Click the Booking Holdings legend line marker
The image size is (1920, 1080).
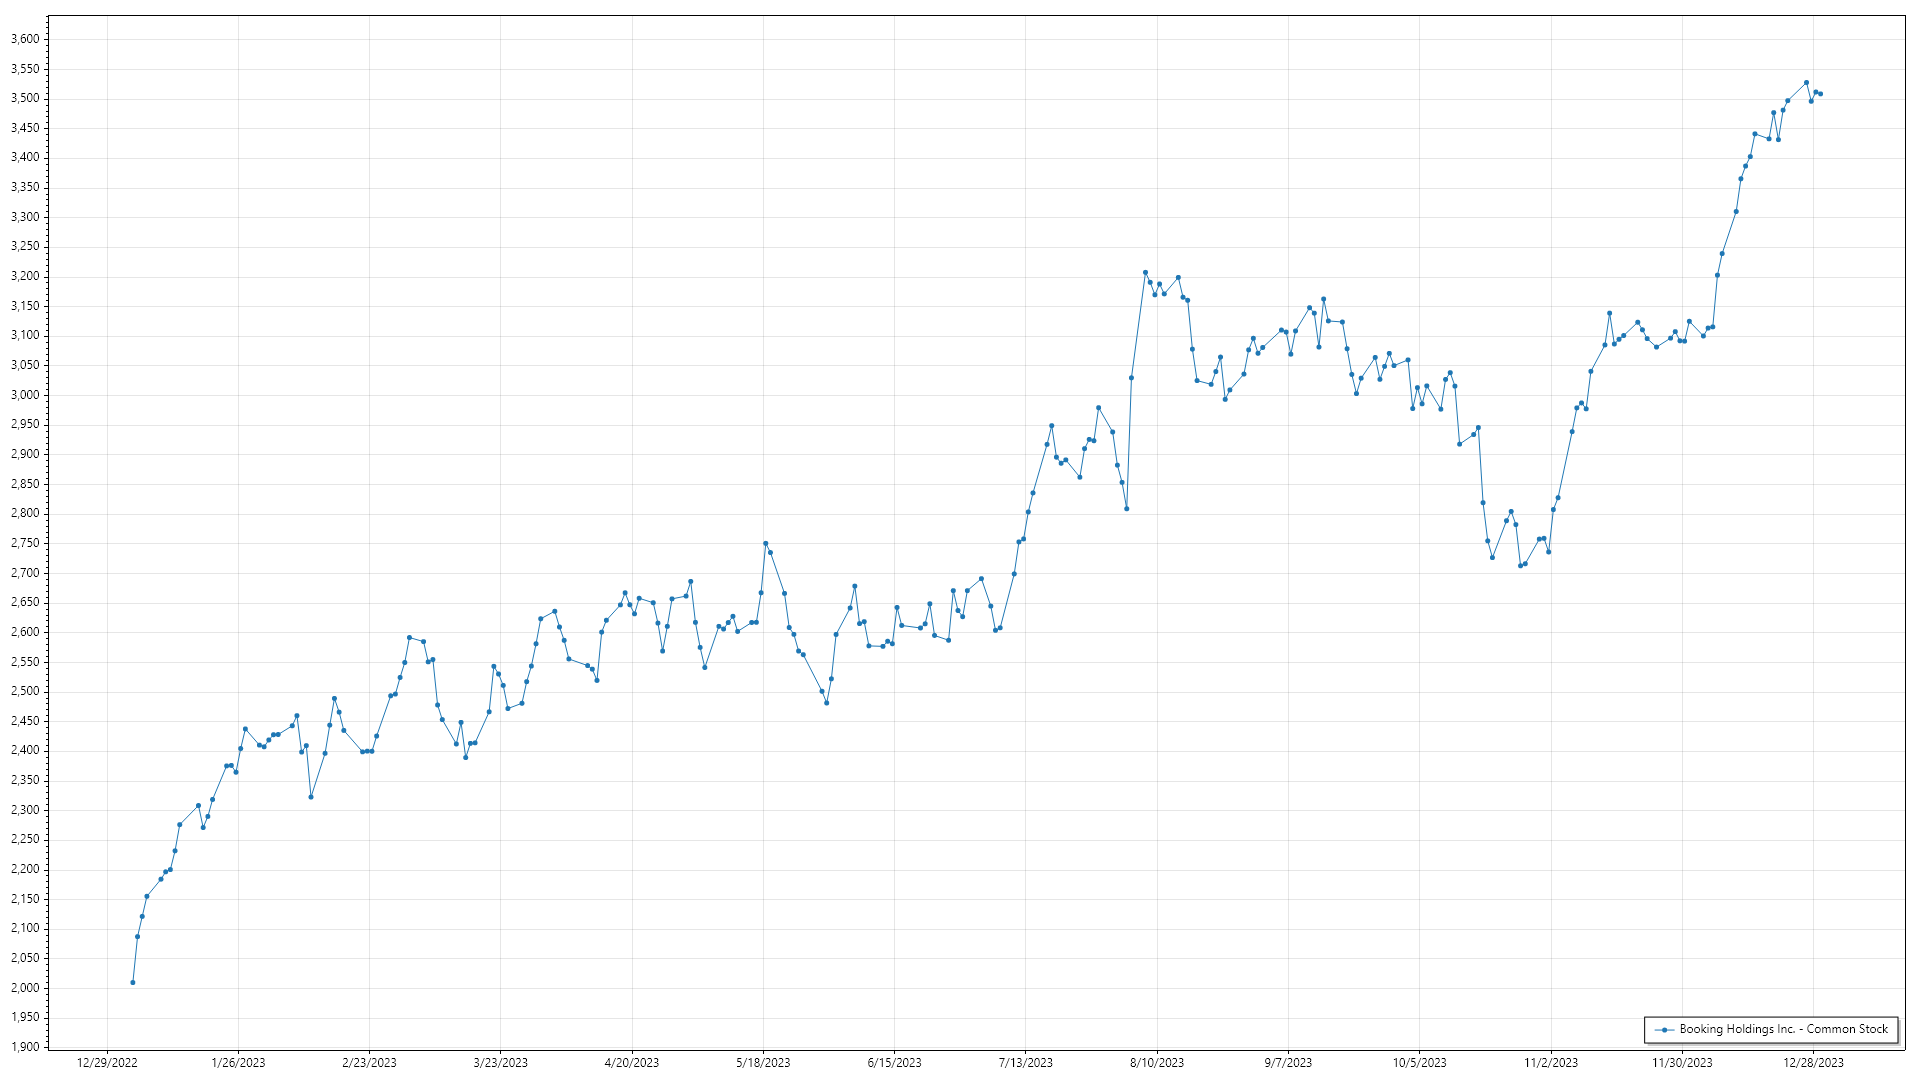pyautogui.click(x=1664, y=1029)
